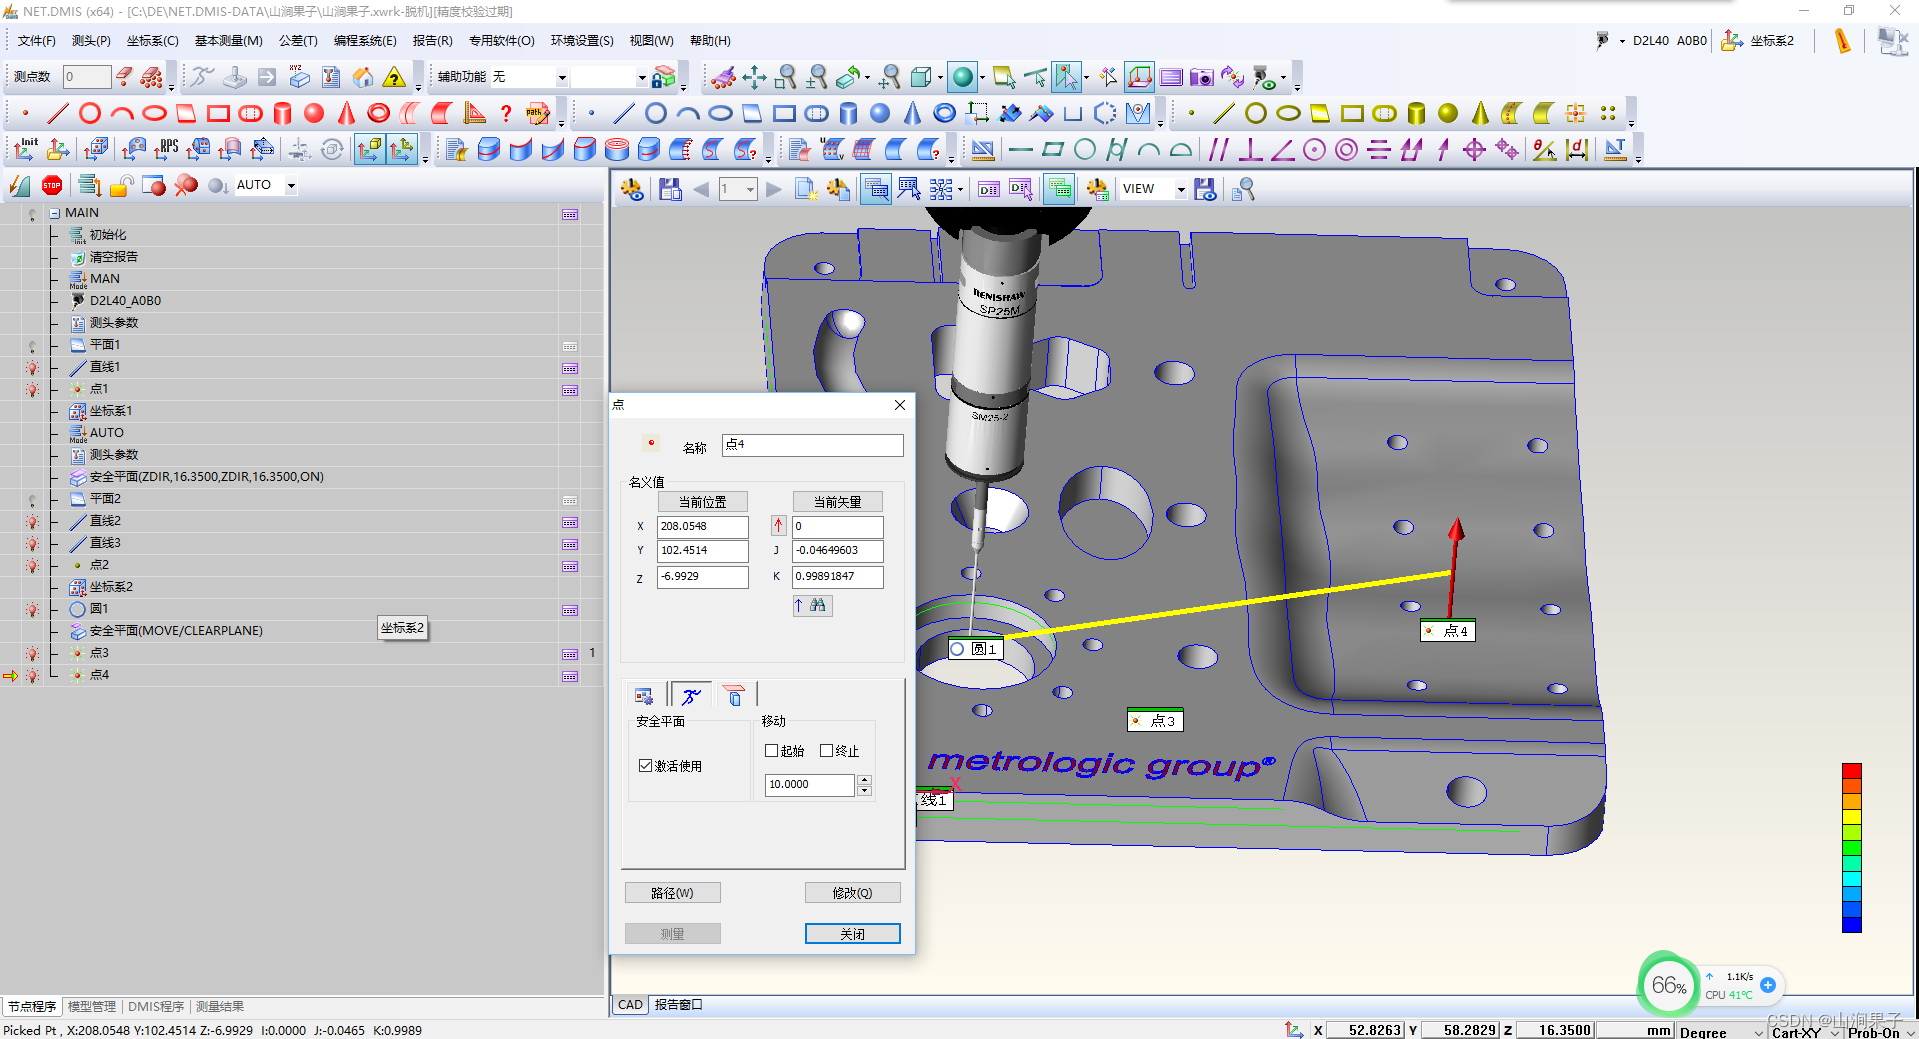The width and height of the screenshot is (1919, 1039).
Task: Click the 路径(W) button
Action: tap(672, 893)
